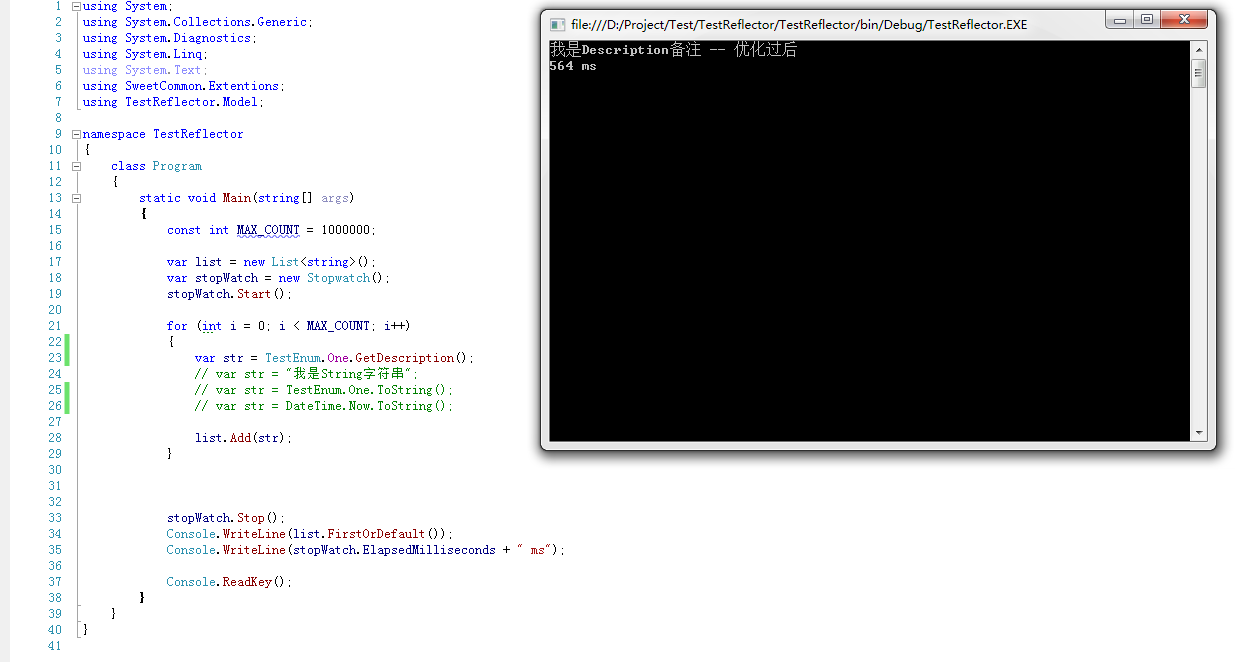Click 'using System.Collections.Generic;' on line 2
This screenshot has width=1239, height=662.
[x=197, y=22]
